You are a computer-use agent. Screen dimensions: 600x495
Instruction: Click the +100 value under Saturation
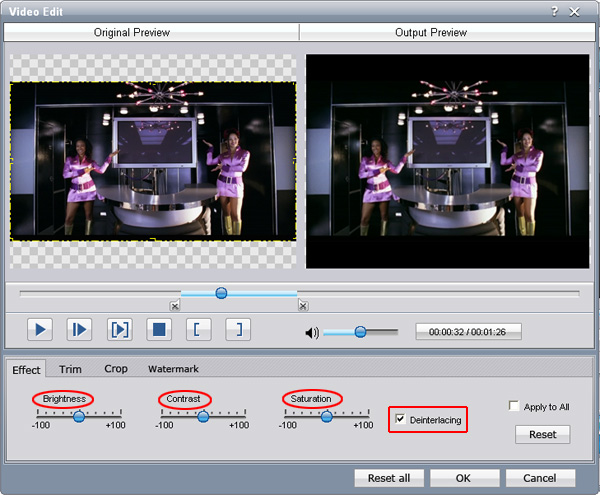click(x=363, y=425)
